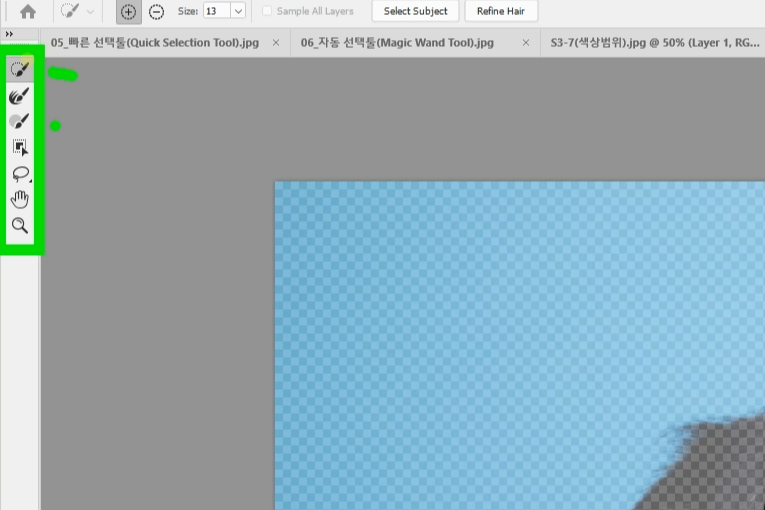Viewport: 765px width, 510px height.
Task: Select the Zoom tool
Action: [x=20, y=225]
